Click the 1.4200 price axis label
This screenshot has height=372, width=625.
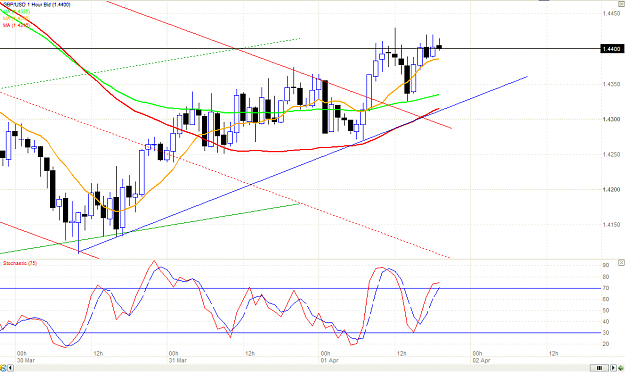coord(611,189)
